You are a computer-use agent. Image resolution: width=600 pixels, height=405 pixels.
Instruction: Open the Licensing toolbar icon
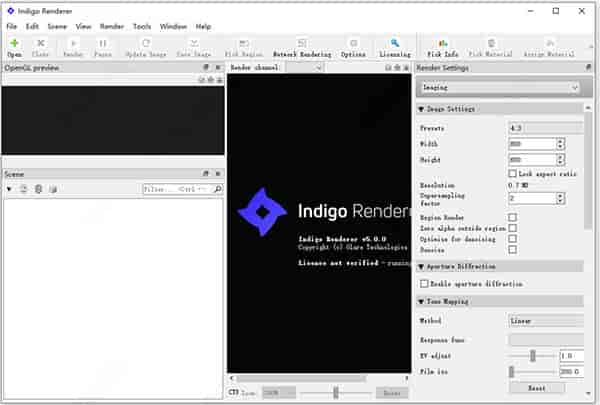pos(394,46)
